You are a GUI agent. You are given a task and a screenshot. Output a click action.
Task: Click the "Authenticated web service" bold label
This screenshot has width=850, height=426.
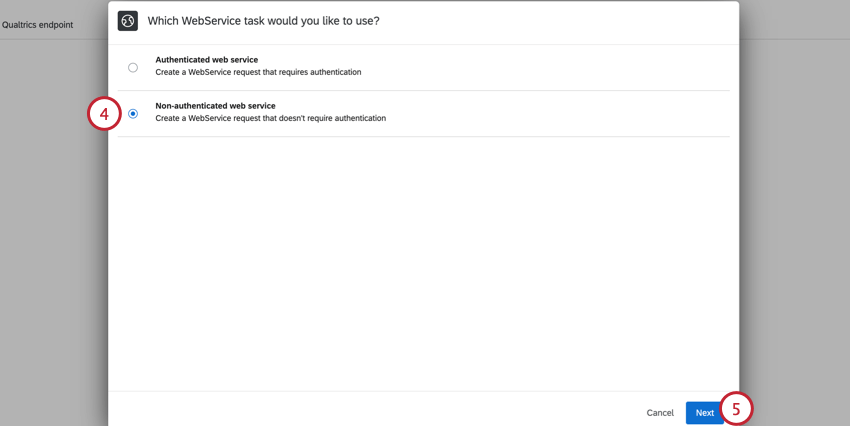point(207,60)
